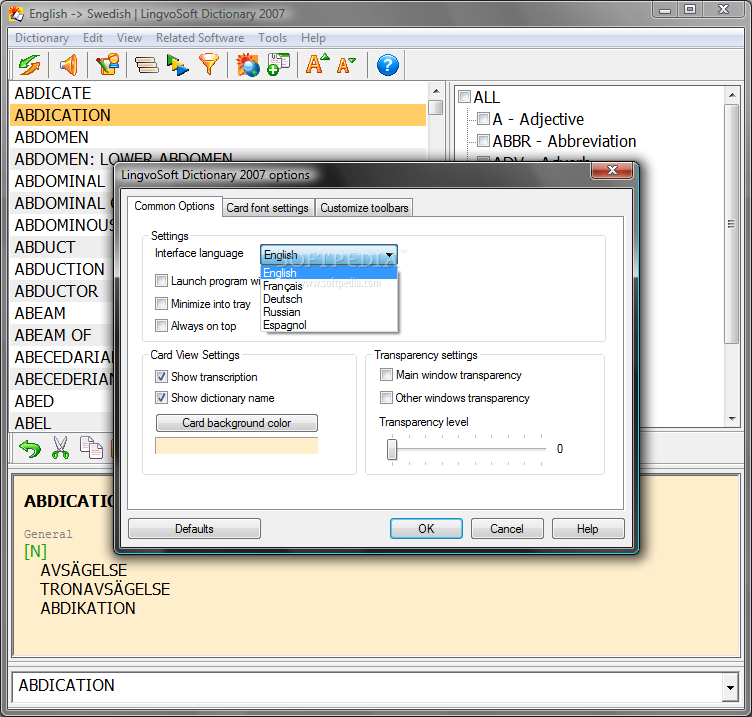Viewport: 752px width, 717px height.
Task: Decrease font size with smaller A icon
Action: pos(346,65)
